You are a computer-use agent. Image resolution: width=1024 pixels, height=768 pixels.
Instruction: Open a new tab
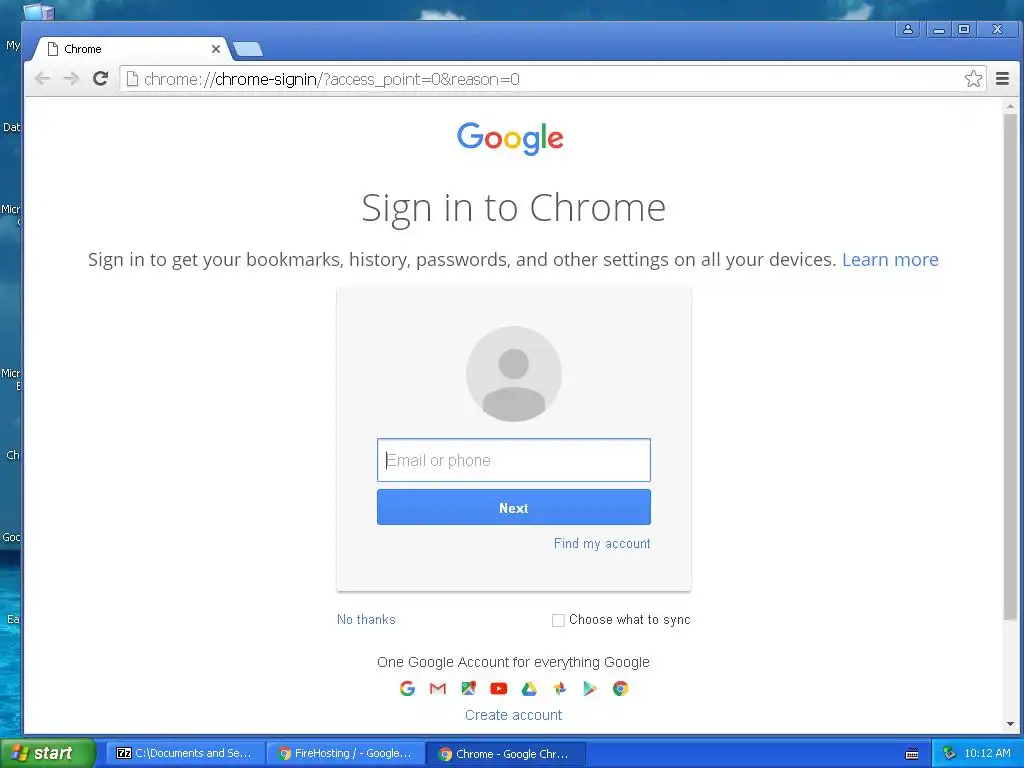pos(248,49)
